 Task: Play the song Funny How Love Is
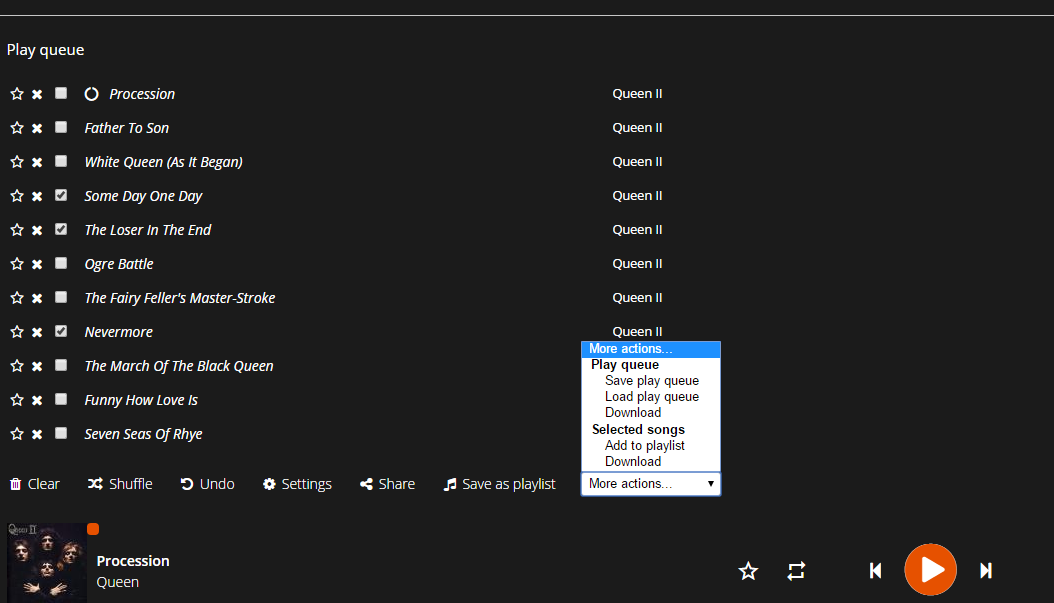coord(141,400)
